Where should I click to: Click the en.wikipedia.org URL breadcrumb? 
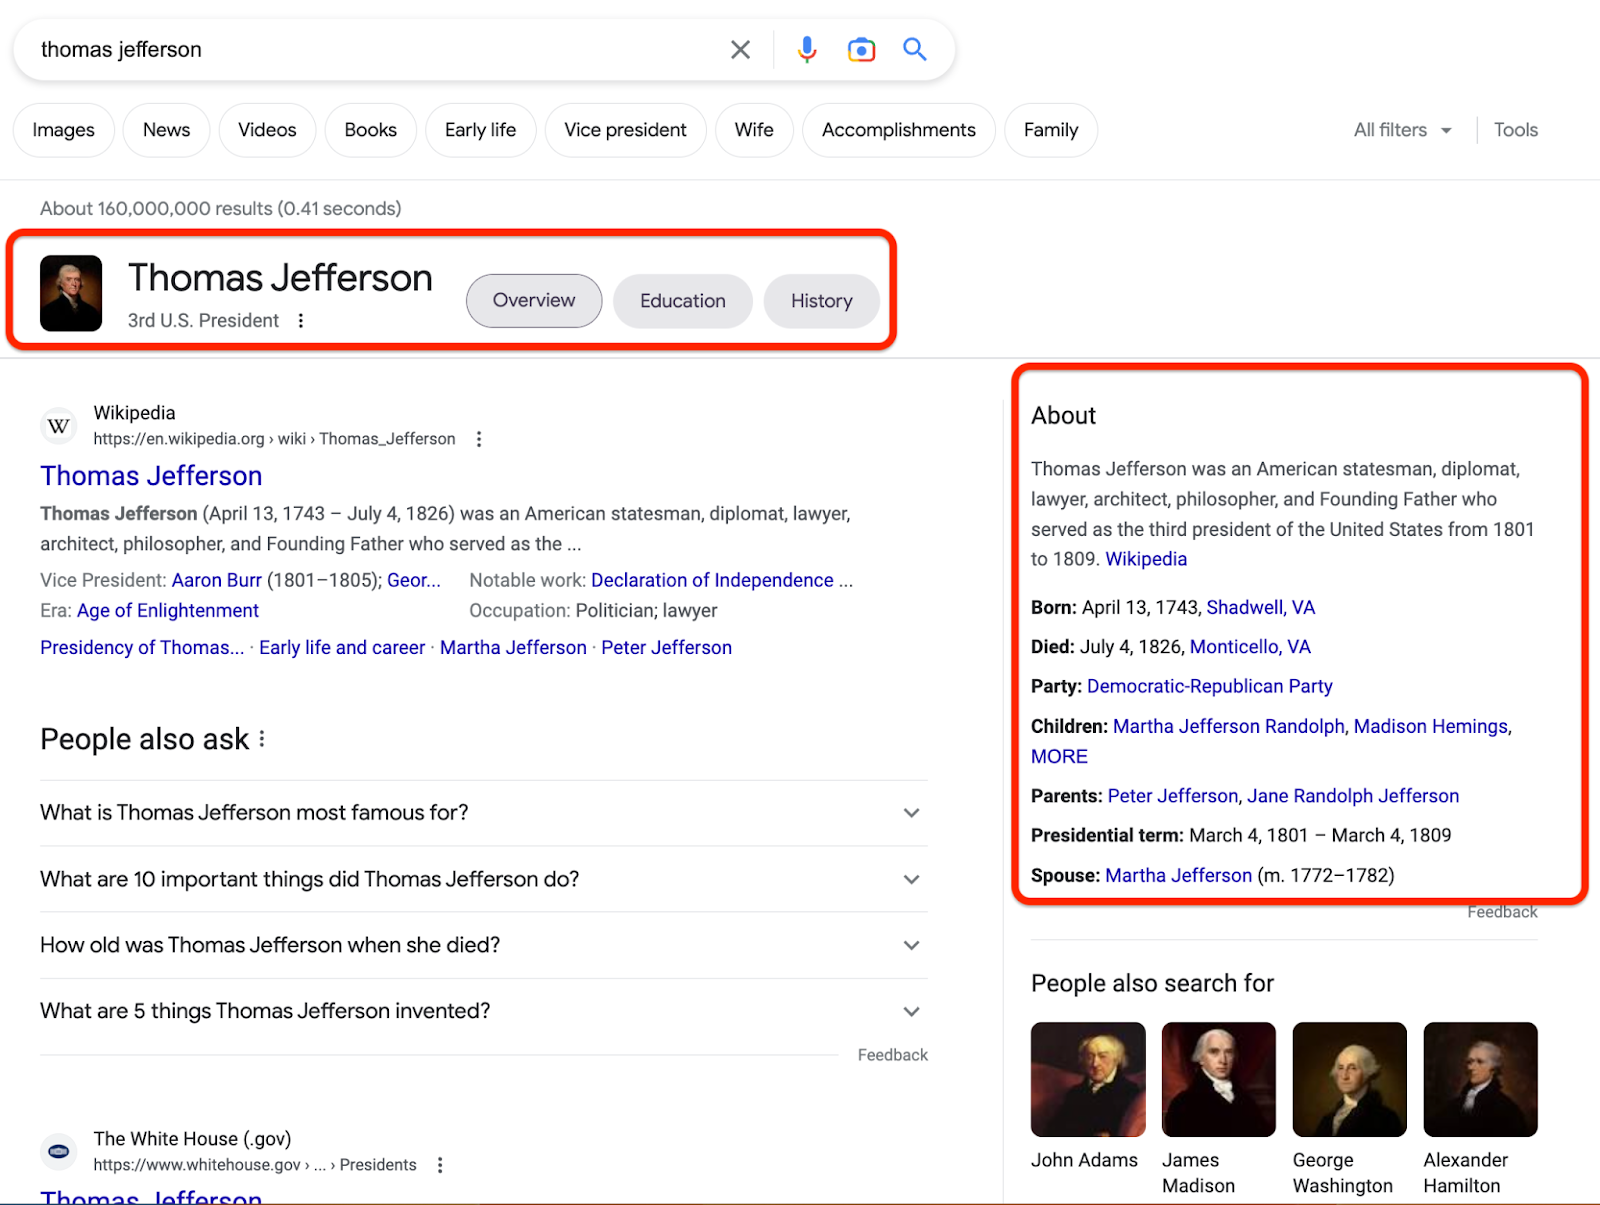point(274,439)
